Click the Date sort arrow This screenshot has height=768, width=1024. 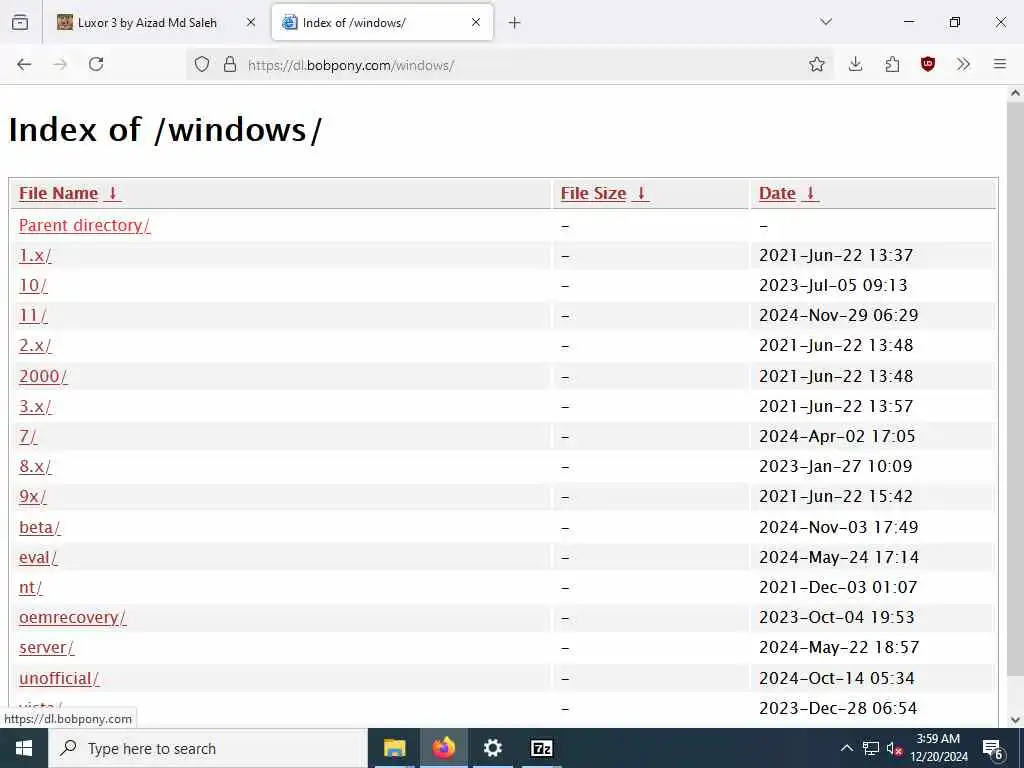810,193
